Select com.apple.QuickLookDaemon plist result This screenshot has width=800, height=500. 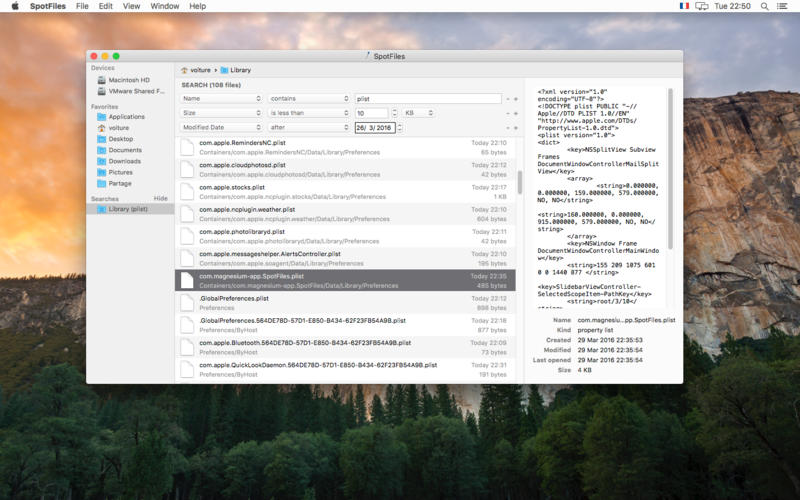point(345,369)
